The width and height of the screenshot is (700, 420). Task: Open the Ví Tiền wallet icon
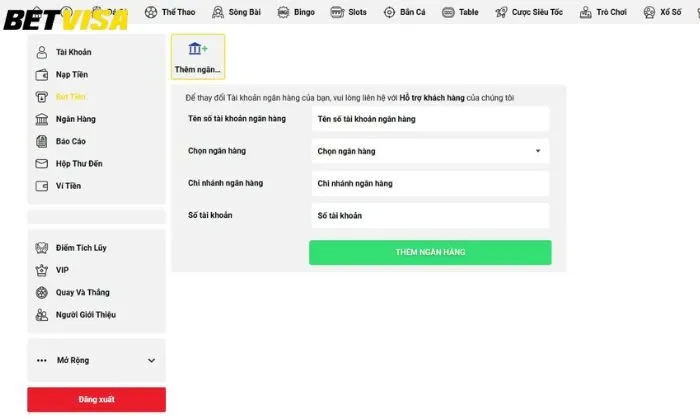[x=41, y=185]
